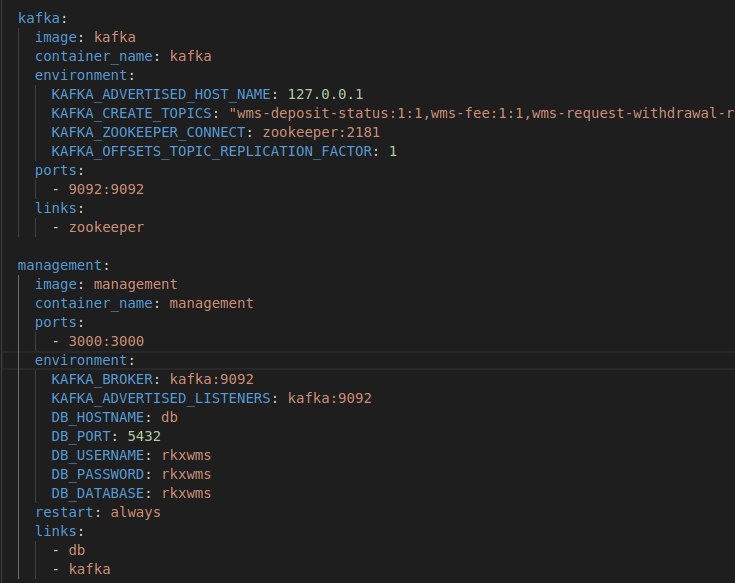This screenshot has height=583, width=735.
Task: Click "container_name: management" line
Action: [x=144, y=303]
